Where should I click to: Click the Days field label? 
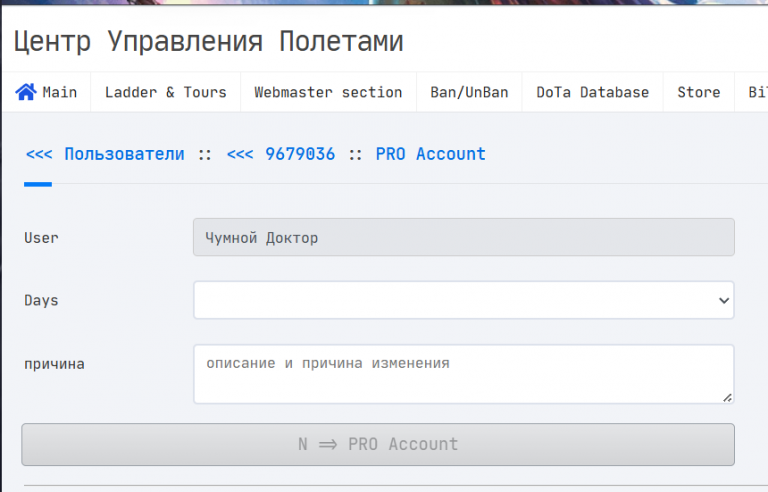pos(41,300)
